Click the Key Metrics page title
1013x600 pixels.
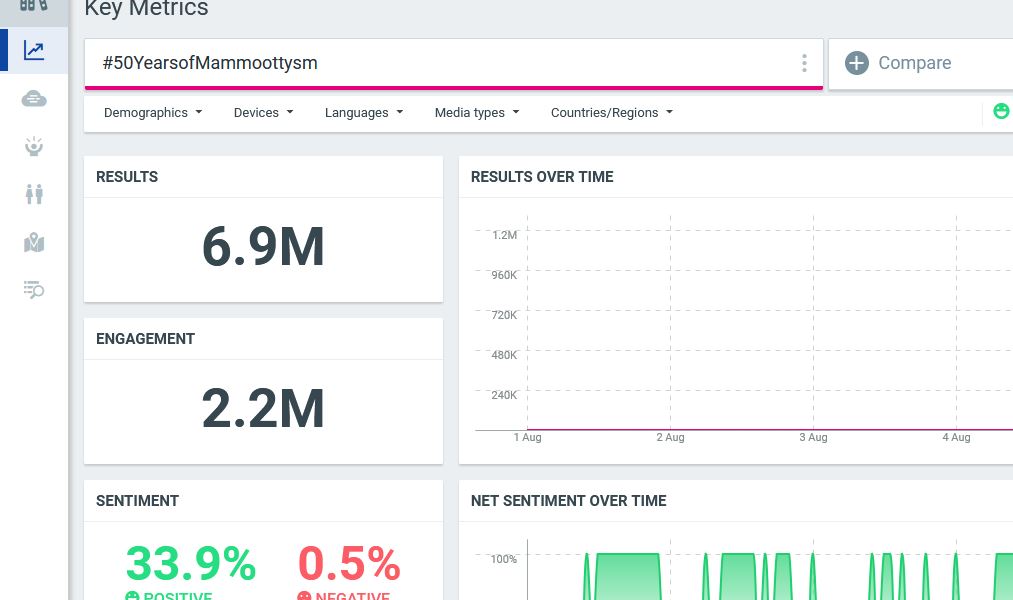click(x=147, y=8)
